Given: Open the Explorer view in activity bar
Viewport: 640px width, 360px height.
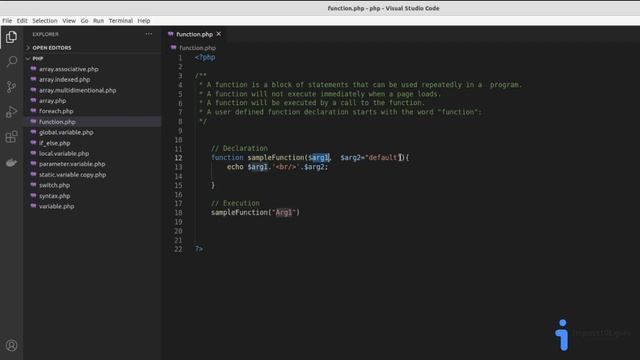Looking at the screenshot, I should [11, 37].
